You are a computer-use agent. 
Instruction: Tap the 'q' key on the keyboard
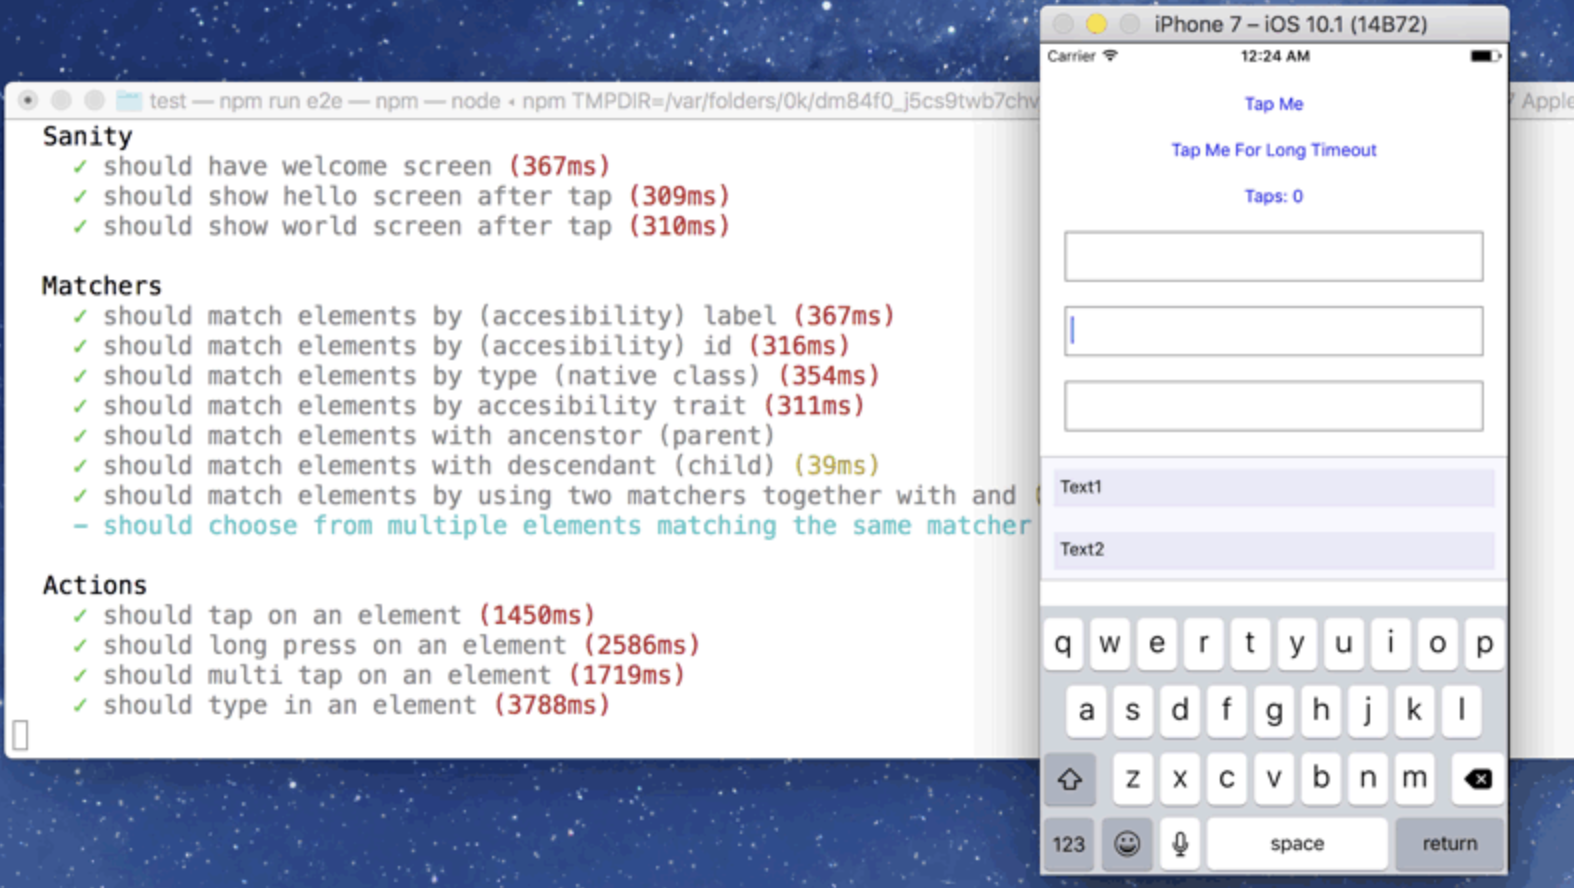coord(1063,644)
